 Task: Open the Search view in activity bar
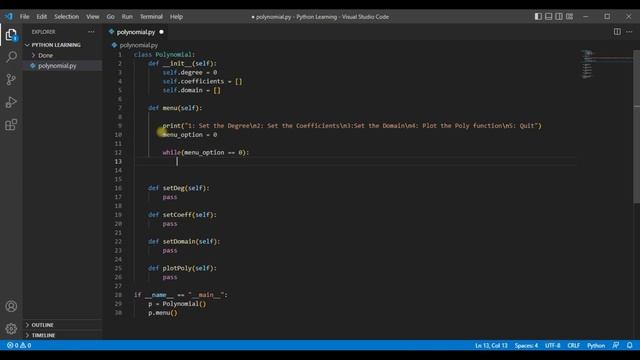click(x=11, y=57)
